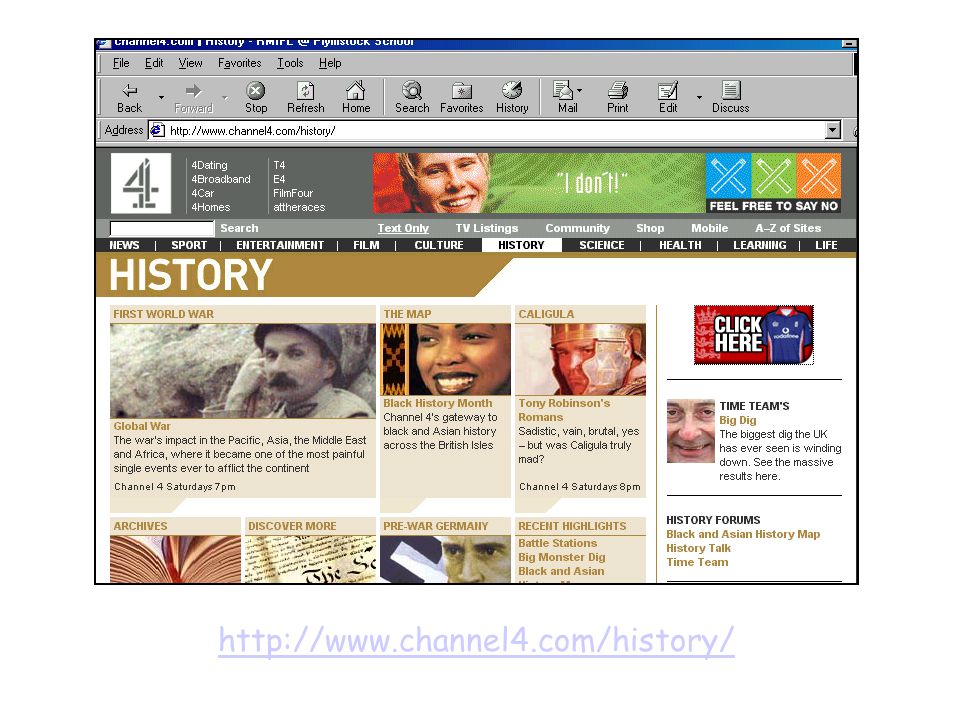Viewport: 960px width, 720px height.
Task: Click the Edit page toolbar icon
Action: [667, 91]
